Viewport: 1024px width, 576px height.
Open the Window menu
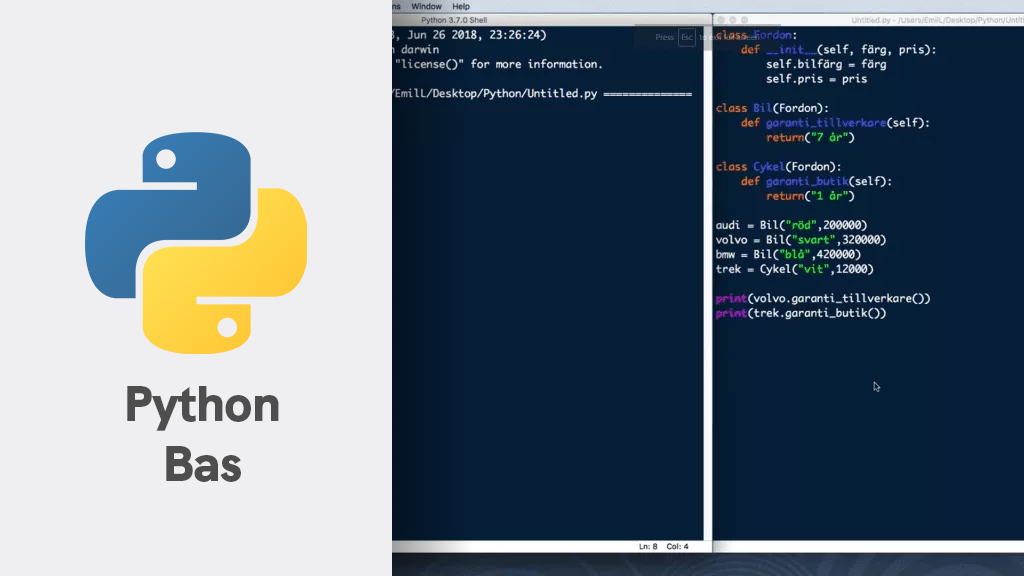(x=427, y=5)
